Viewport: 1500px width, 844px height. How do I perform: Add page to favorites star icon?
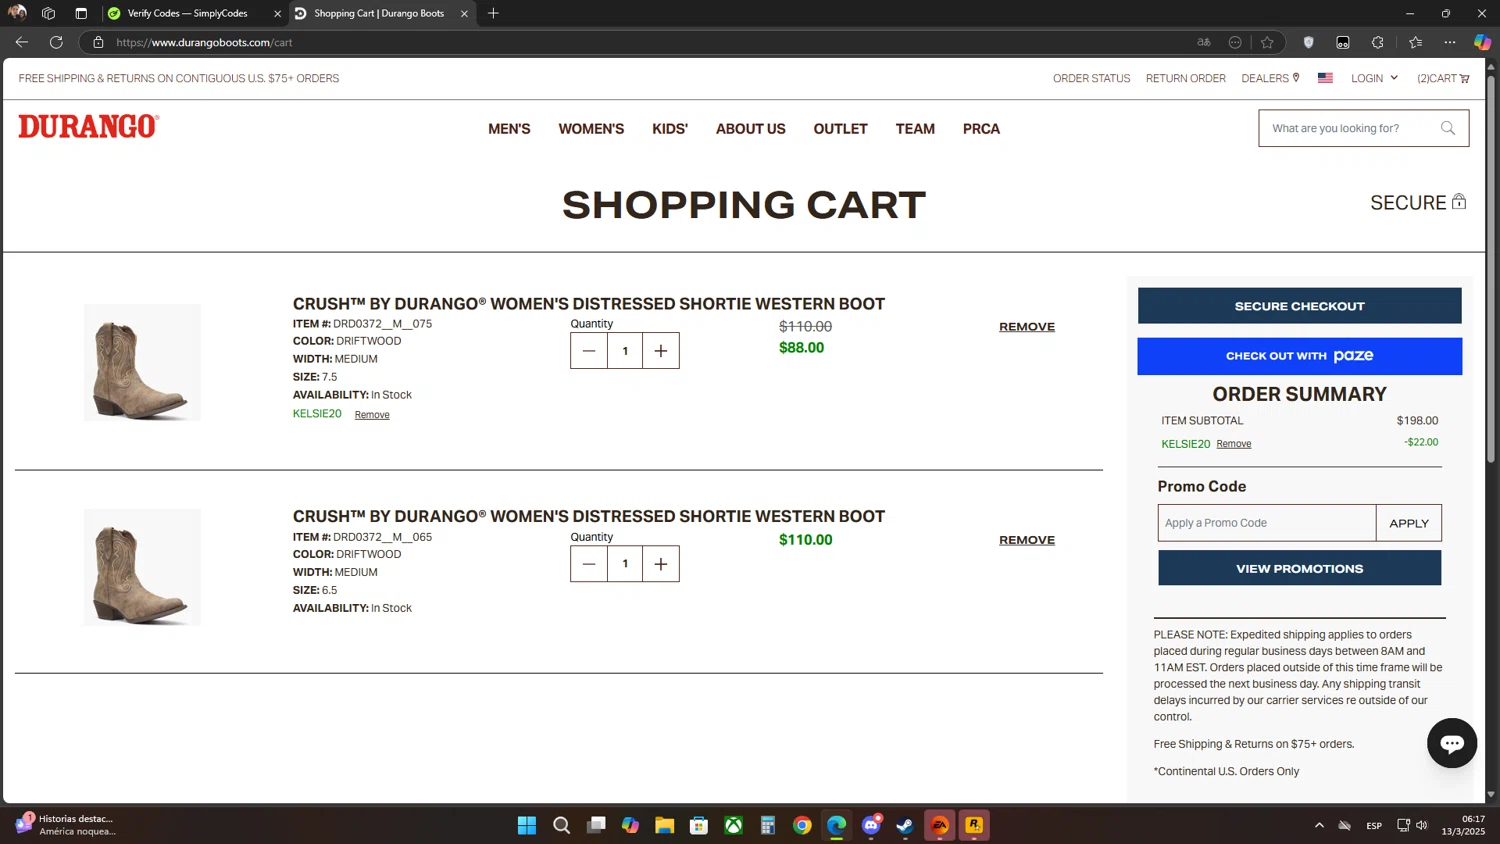click(1267, 42)
